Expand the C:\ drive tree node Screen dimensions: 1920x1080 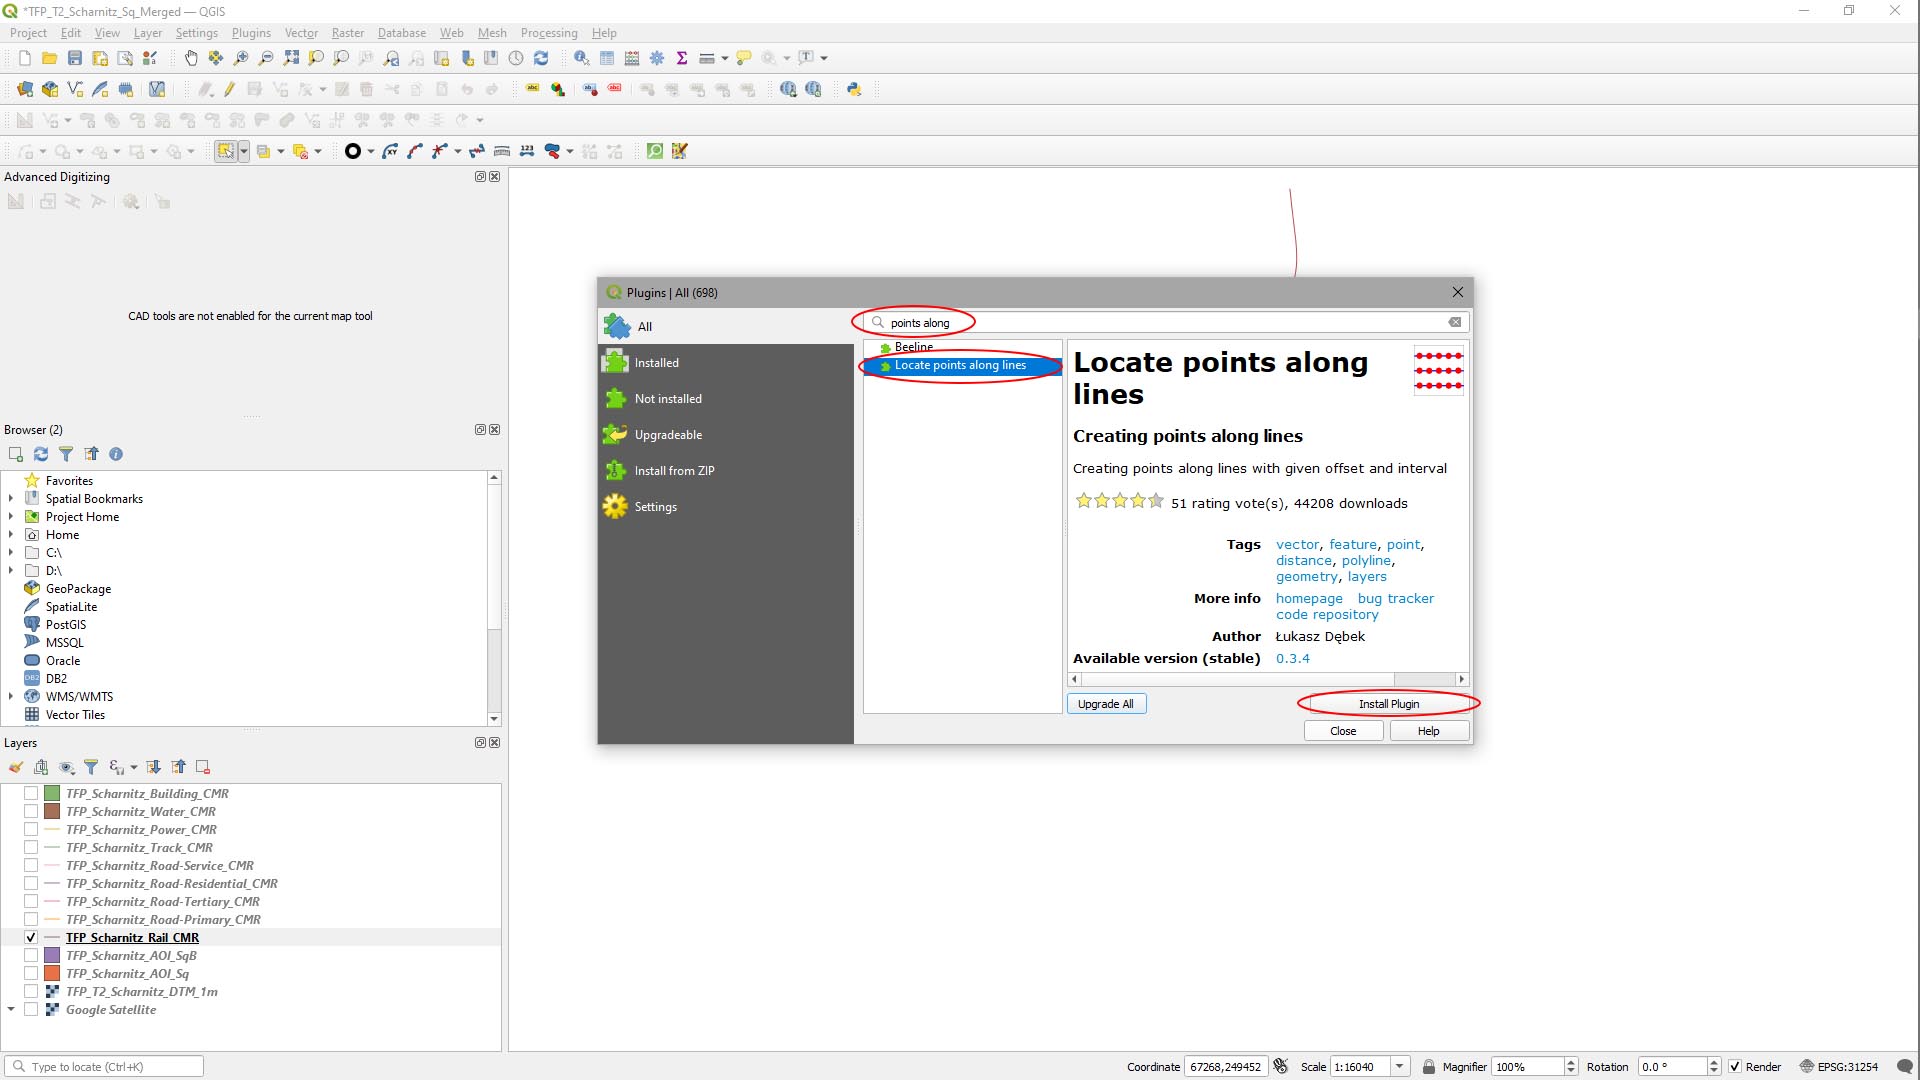click(x=11, y=553)
